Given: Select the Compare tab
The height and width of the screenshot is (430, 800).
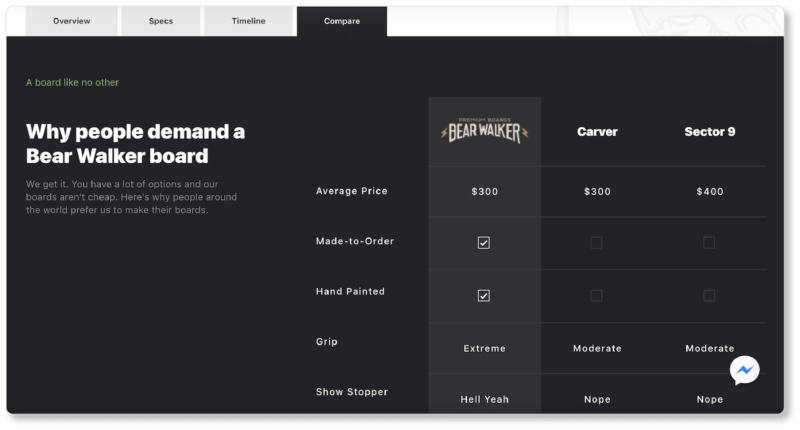Looking at the screenshot, I should point(342,21).
